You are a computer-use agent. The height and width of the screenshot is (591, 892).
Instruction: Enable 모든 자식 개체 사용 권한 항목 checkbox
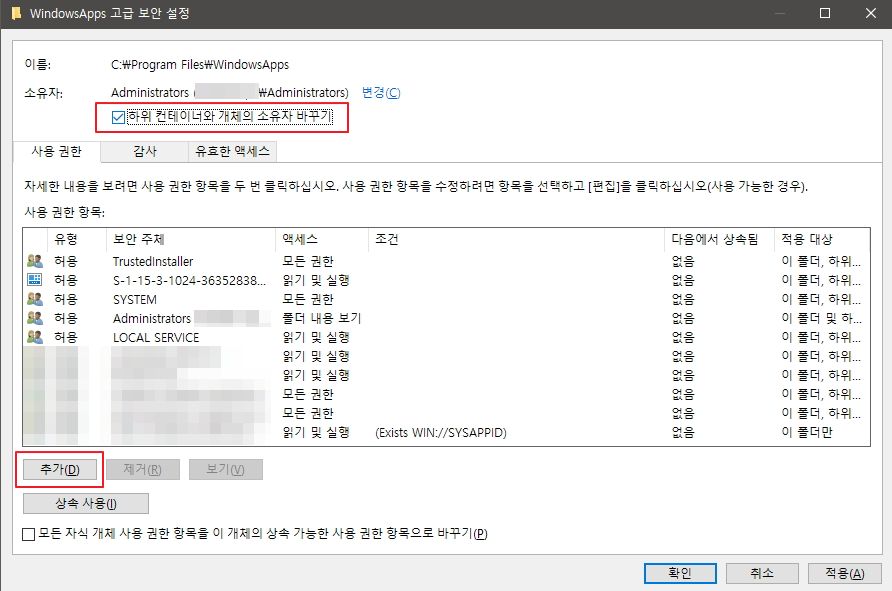tap(28, 534)
